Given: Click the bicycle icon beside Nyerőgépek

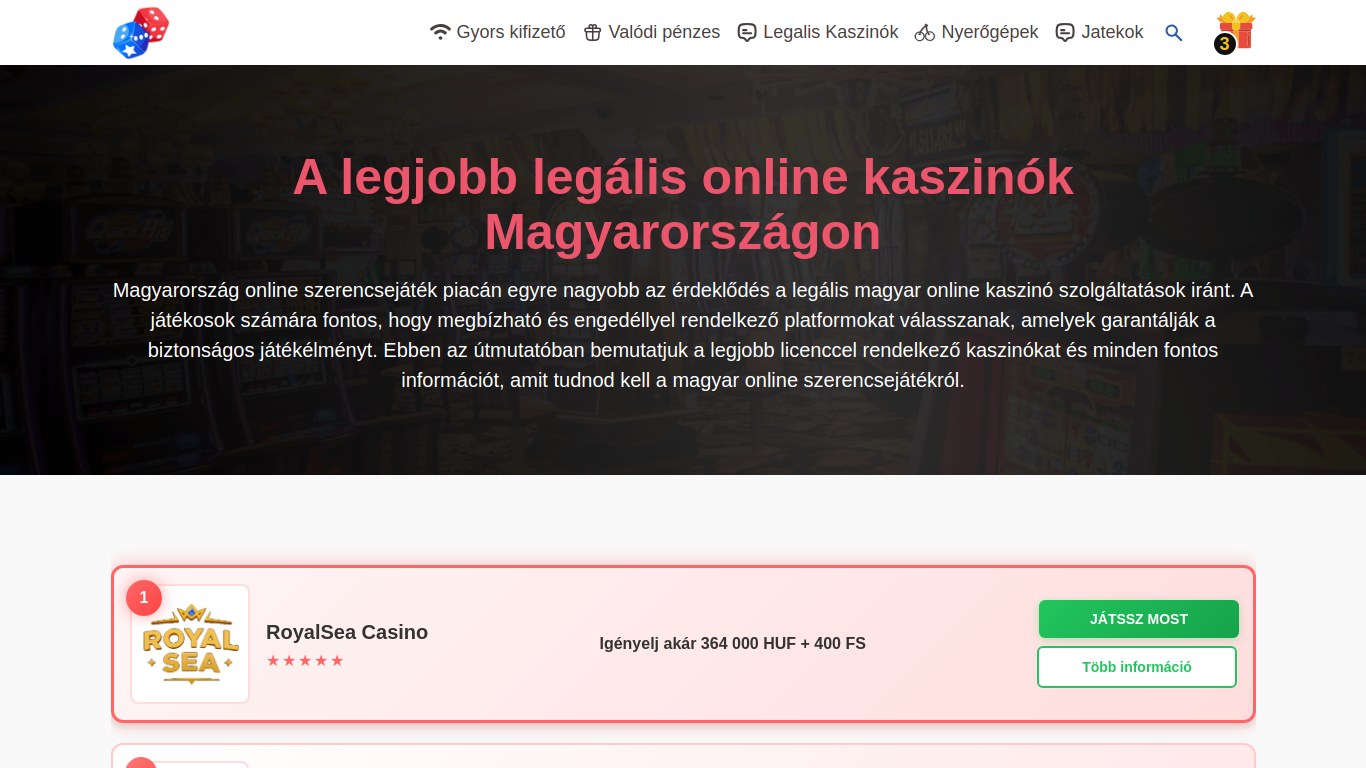Looking at the screenshot, I should [925, 33].
